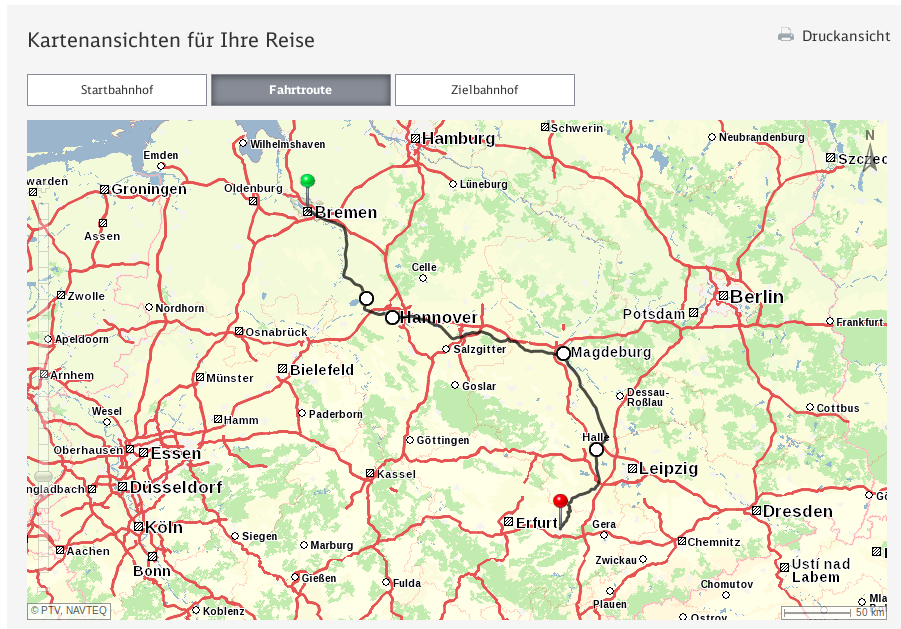Select the Hannover stop circle on route
901x629 pixels.
click(x=392, y=317)
